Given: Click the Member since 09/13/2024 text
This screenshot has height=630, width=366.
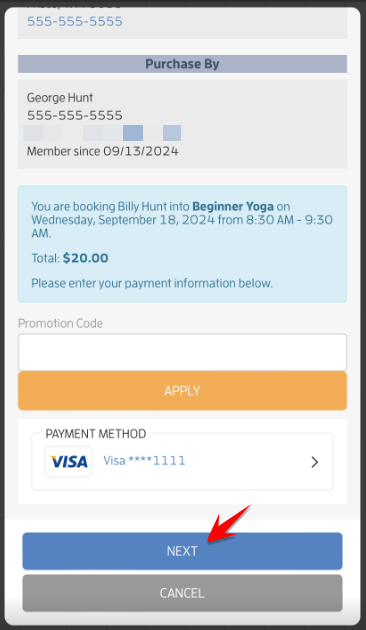Looking at the screenshot, I should [x=102, y=151].
